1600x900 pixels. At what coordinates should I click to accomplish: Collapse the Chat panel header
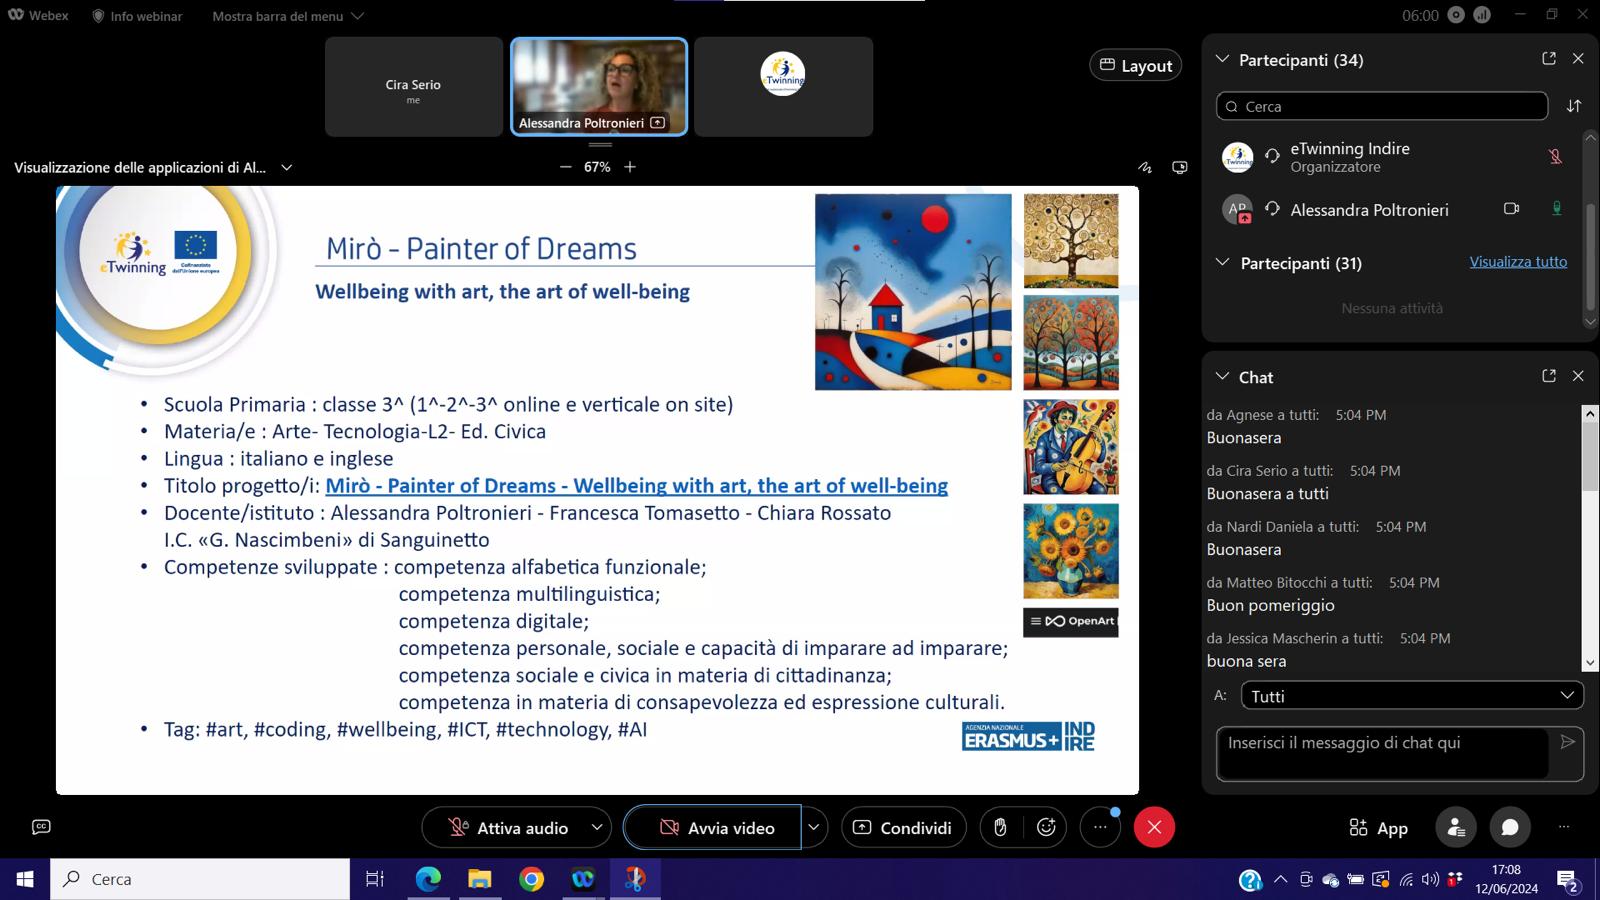[1222, 376]
